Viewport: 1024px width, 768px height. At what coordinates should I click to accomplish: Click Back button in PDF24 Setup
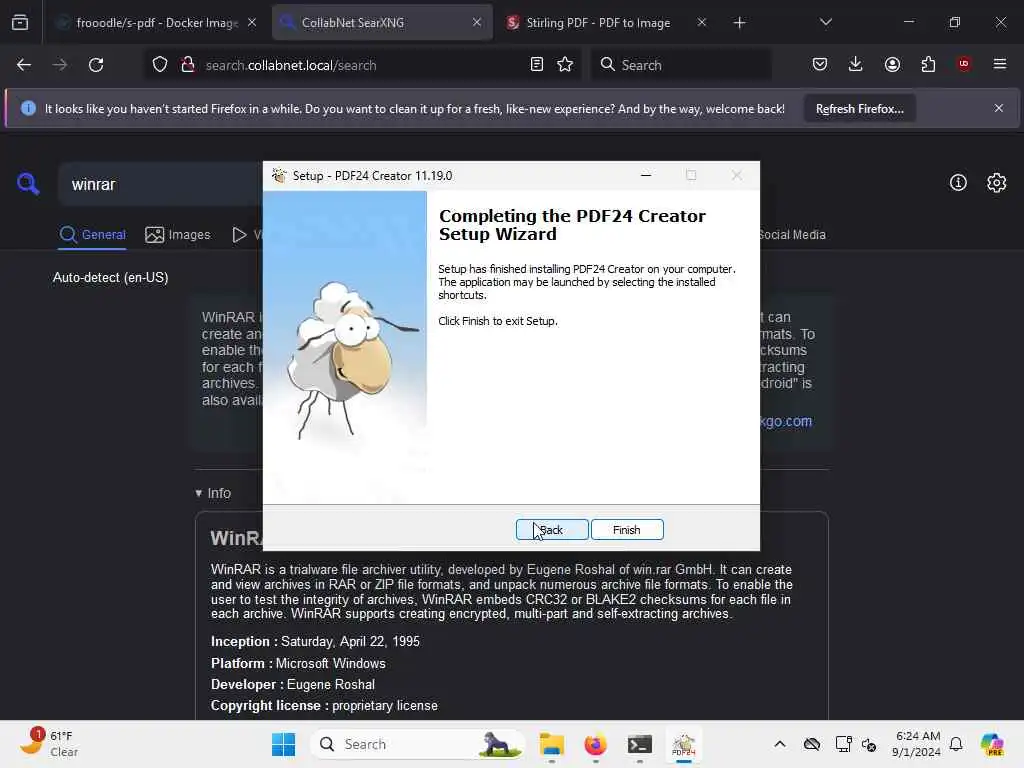pyautogui.click(x=552, y=530)
